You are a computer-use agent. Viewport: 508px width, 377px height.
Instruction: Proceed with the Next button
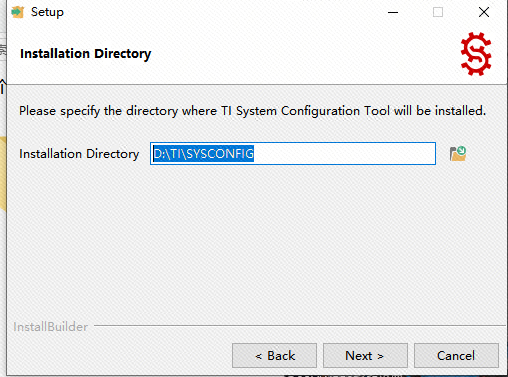tap(365, 356)
